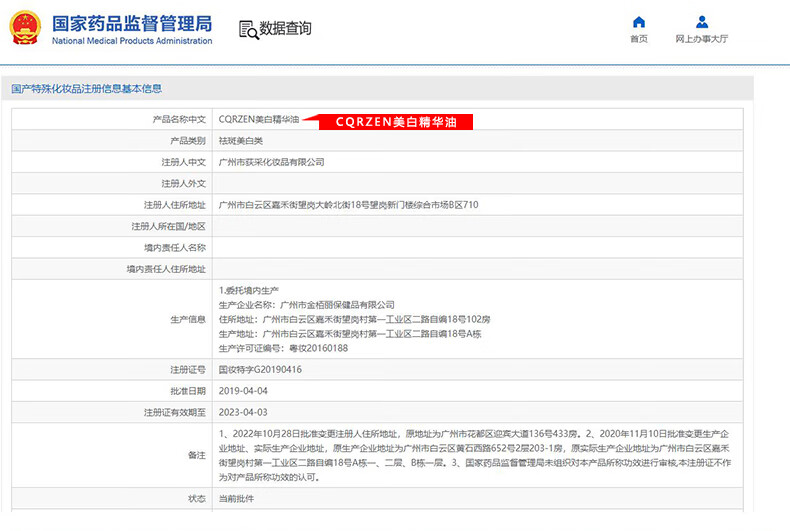Click the national emblem logo

[25, 28]
